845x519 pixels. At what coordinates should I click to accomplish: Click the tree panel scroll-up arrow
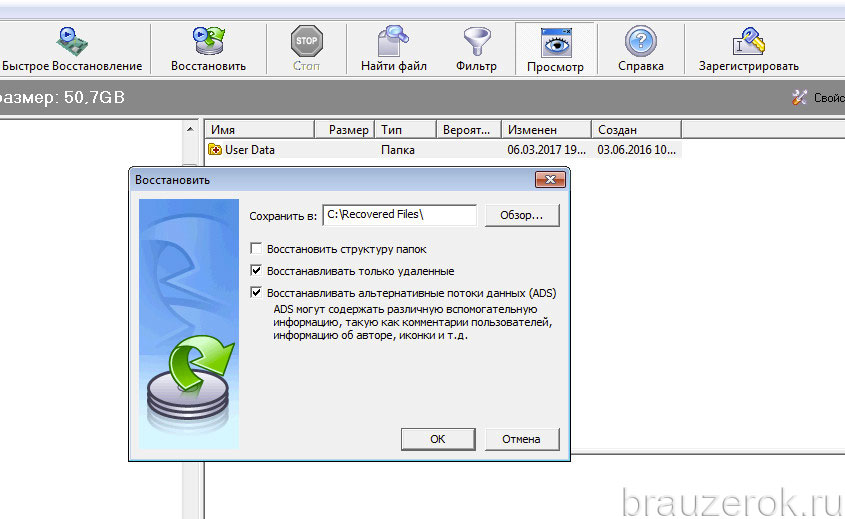[x=190, y=129]
